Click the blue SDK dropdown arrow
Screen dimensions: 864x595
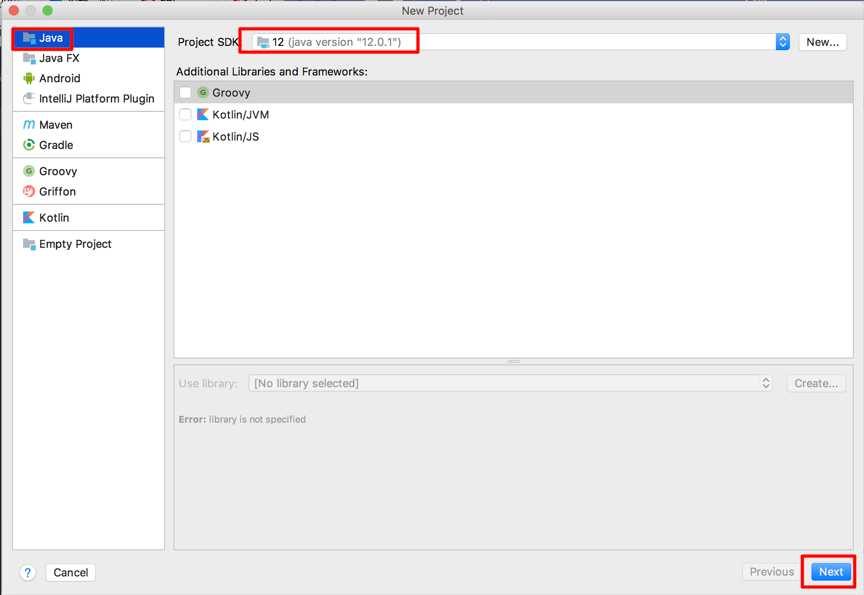(782, 42)
